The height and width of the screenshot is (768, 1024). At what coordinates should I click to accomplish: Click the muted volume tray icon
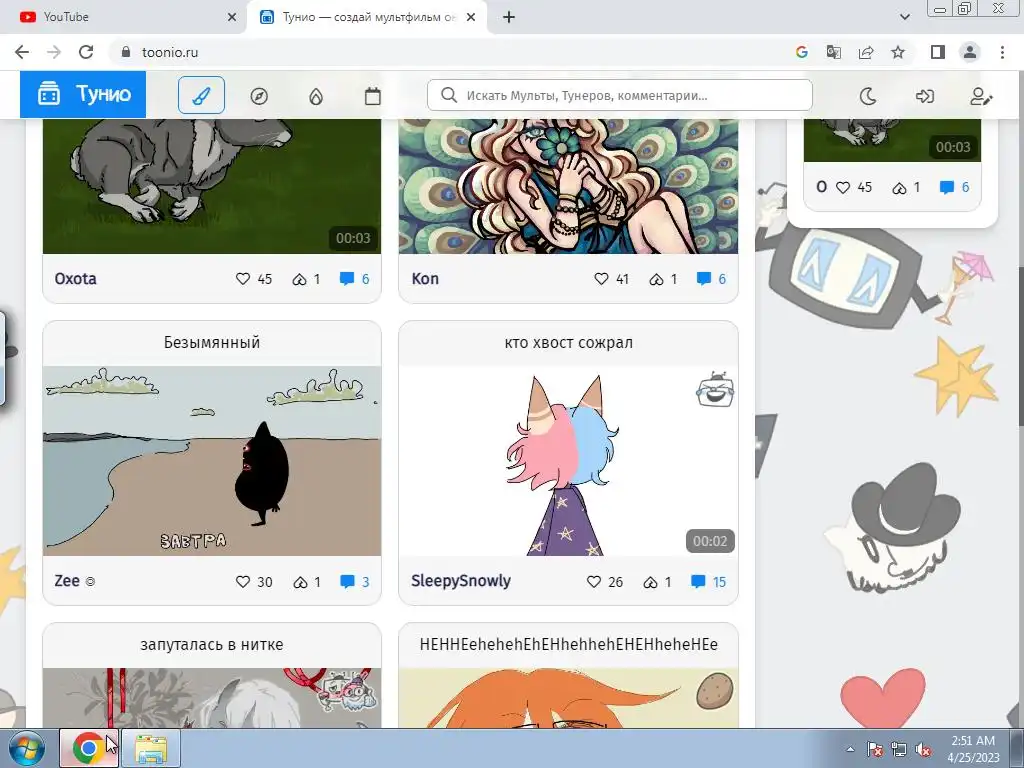pyautogui.click(x=923, y=750)
